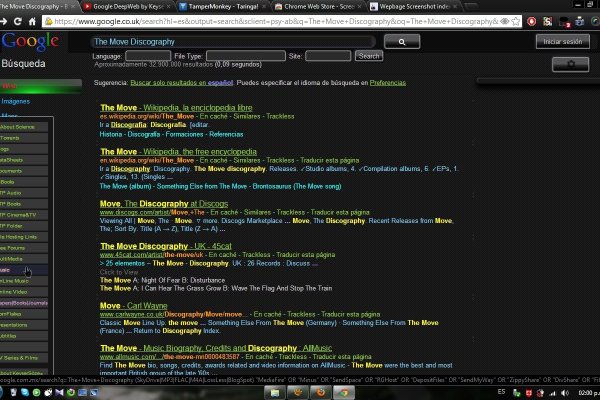Select TV Series & Films in the sidebar list
Screen dimensions: 600x400
(x=24, y=358)
